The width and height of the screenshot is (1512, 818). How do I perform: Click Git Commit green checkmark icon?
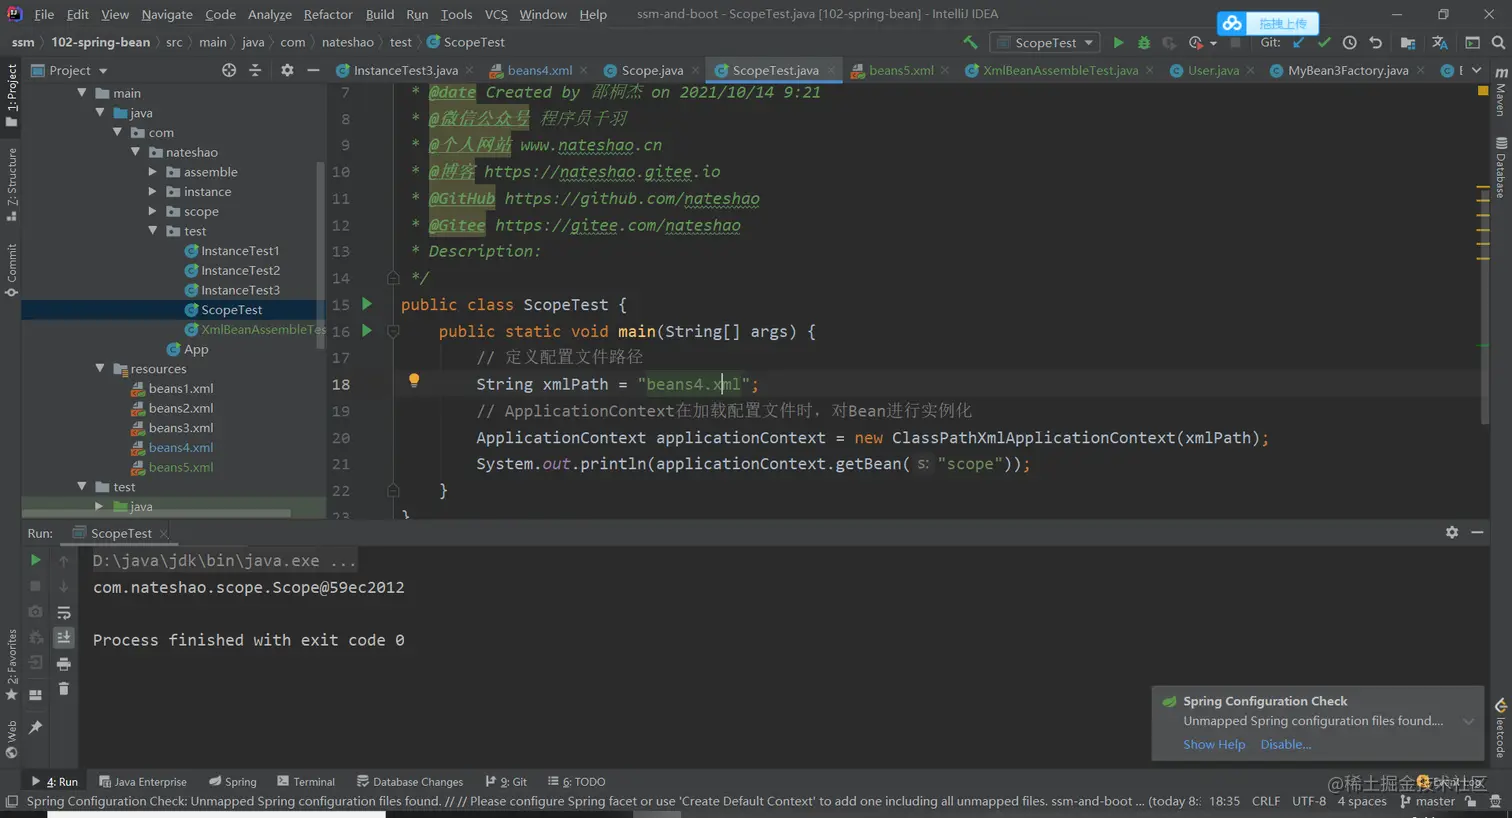(1324, 42)
